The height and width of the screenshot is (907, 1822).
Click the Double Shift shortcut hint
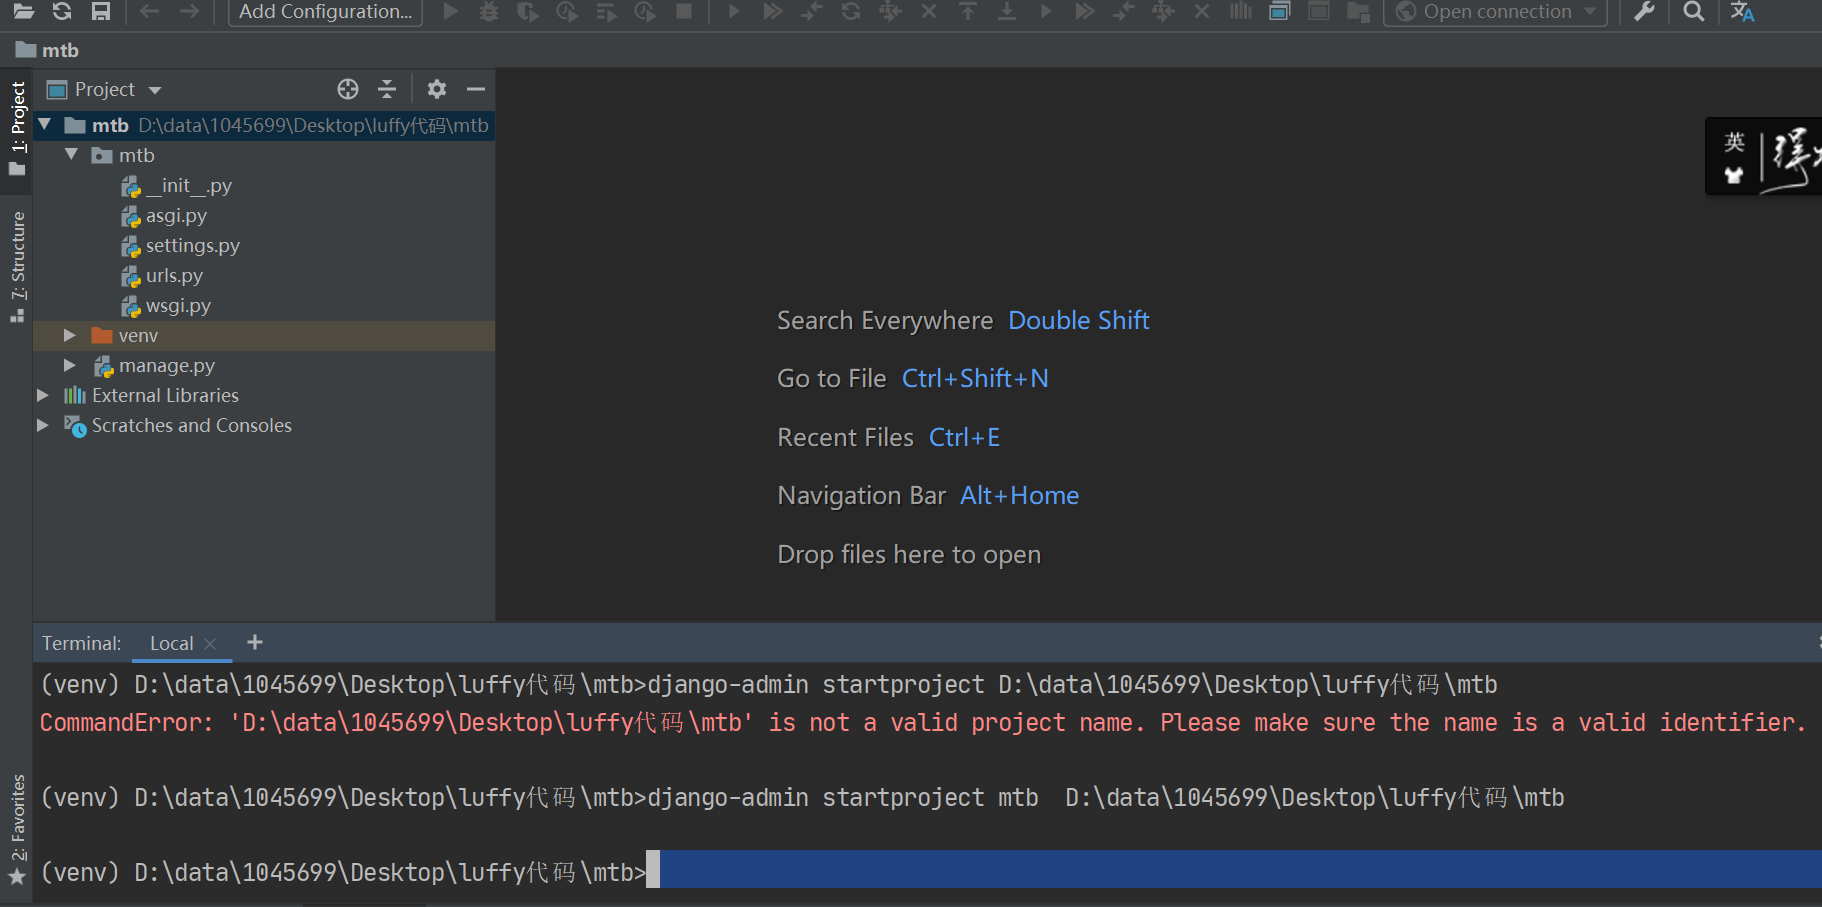click(x=1079, y=320)
